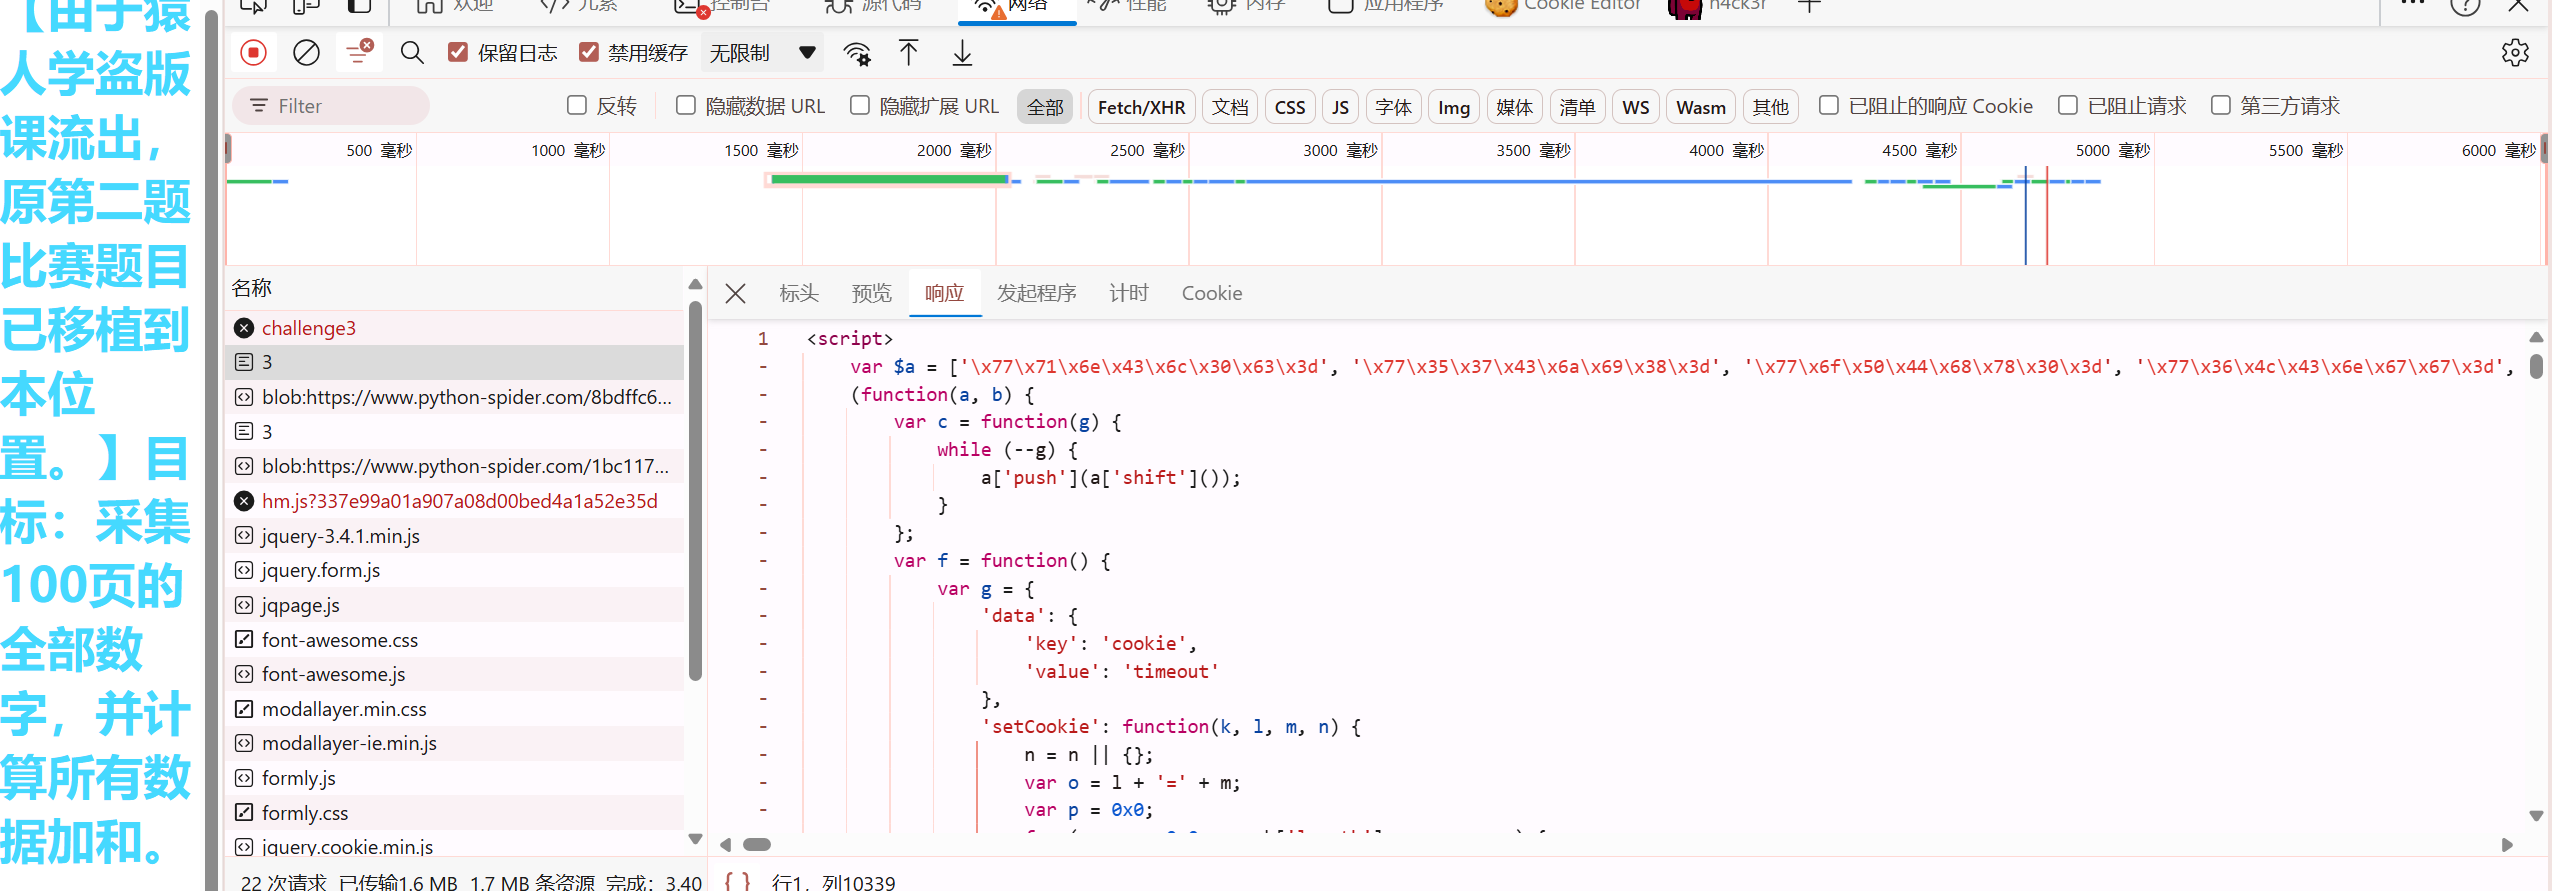The height and width of the screenshot is (891, 2552).
Task: Open network panel settings gear
Action: point(2515,52)
